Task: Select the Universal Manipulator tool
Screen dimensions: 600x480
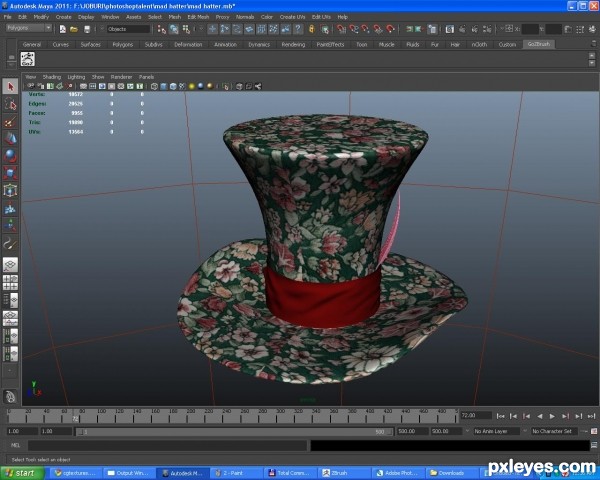Action: (x=10, y=191)
